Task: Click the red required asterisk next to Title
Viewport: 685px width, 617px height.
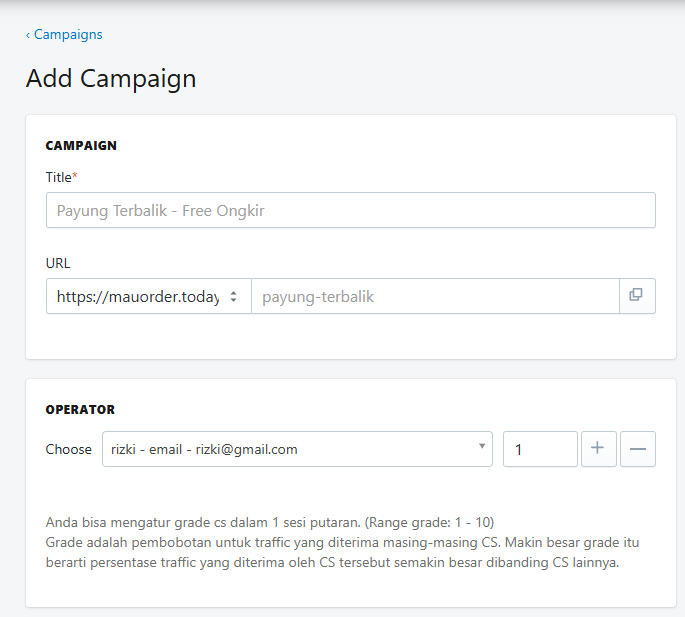Action: (75, 175)
